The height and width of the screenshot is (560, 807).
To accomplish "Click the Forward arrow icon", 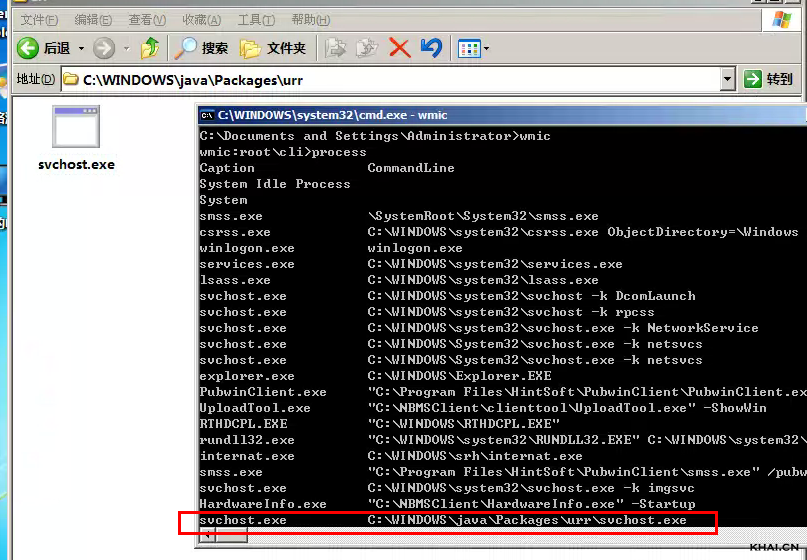I will [x=103, y=48].
